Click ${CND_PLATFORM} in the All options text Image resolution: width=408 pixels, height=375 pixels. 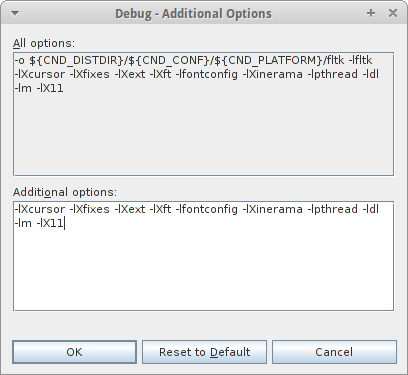point(269,61)
